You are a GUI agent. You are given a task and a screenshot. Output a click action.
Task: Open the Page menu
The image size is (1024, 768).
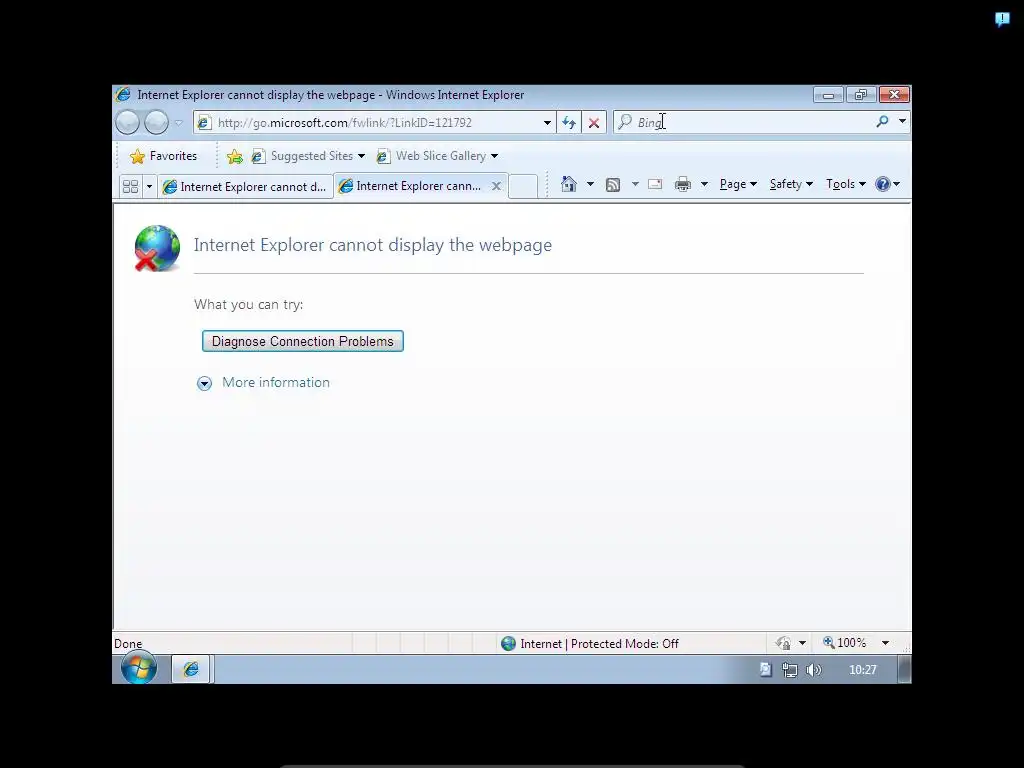[x=738, y=184]
